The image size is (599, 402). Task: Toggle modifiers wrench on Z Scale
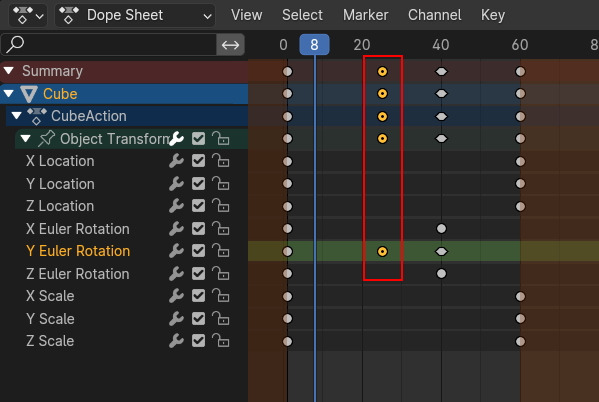coord(176,341)
